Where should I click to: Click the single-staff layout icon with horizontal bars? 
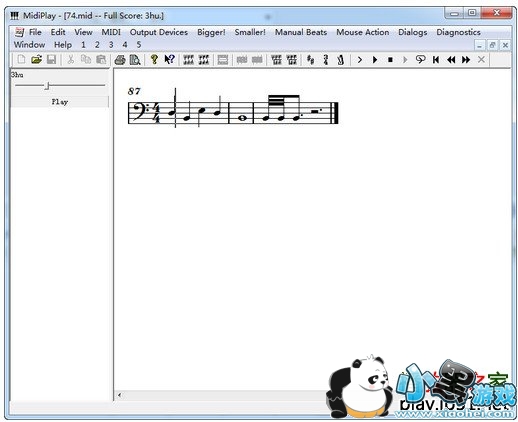click(x=223, y=60)
